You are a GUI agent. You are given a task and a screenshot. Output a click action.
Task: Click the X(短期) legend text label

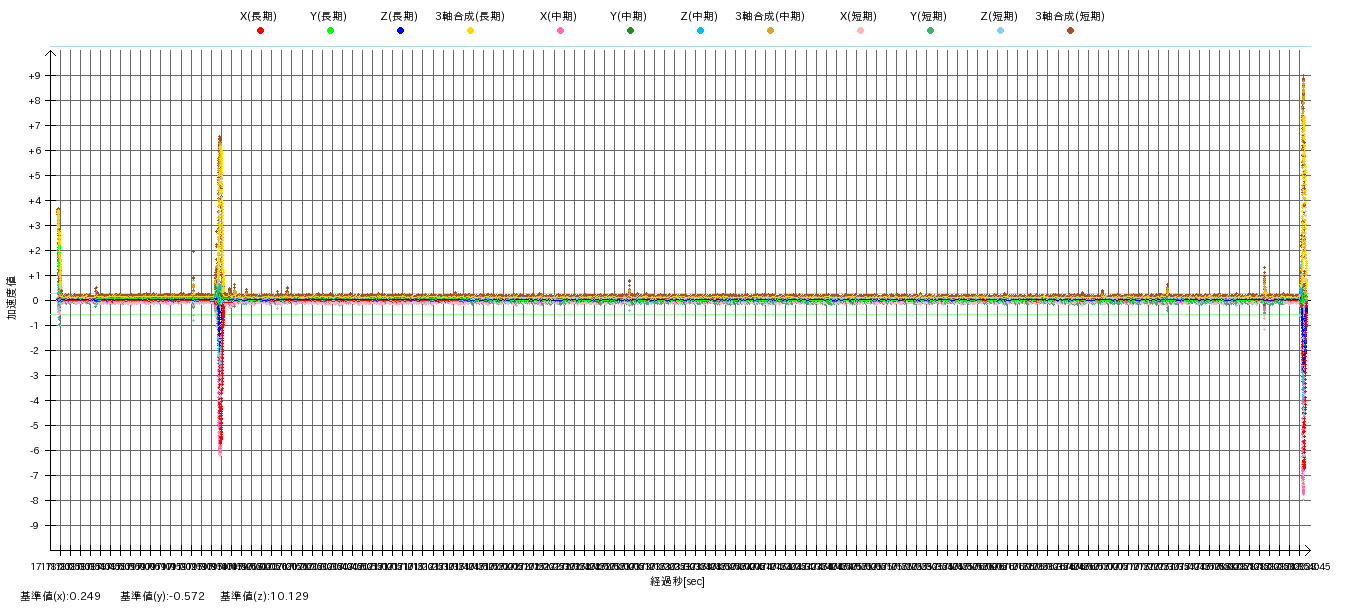pyautogui.click(x=858, y=16)
